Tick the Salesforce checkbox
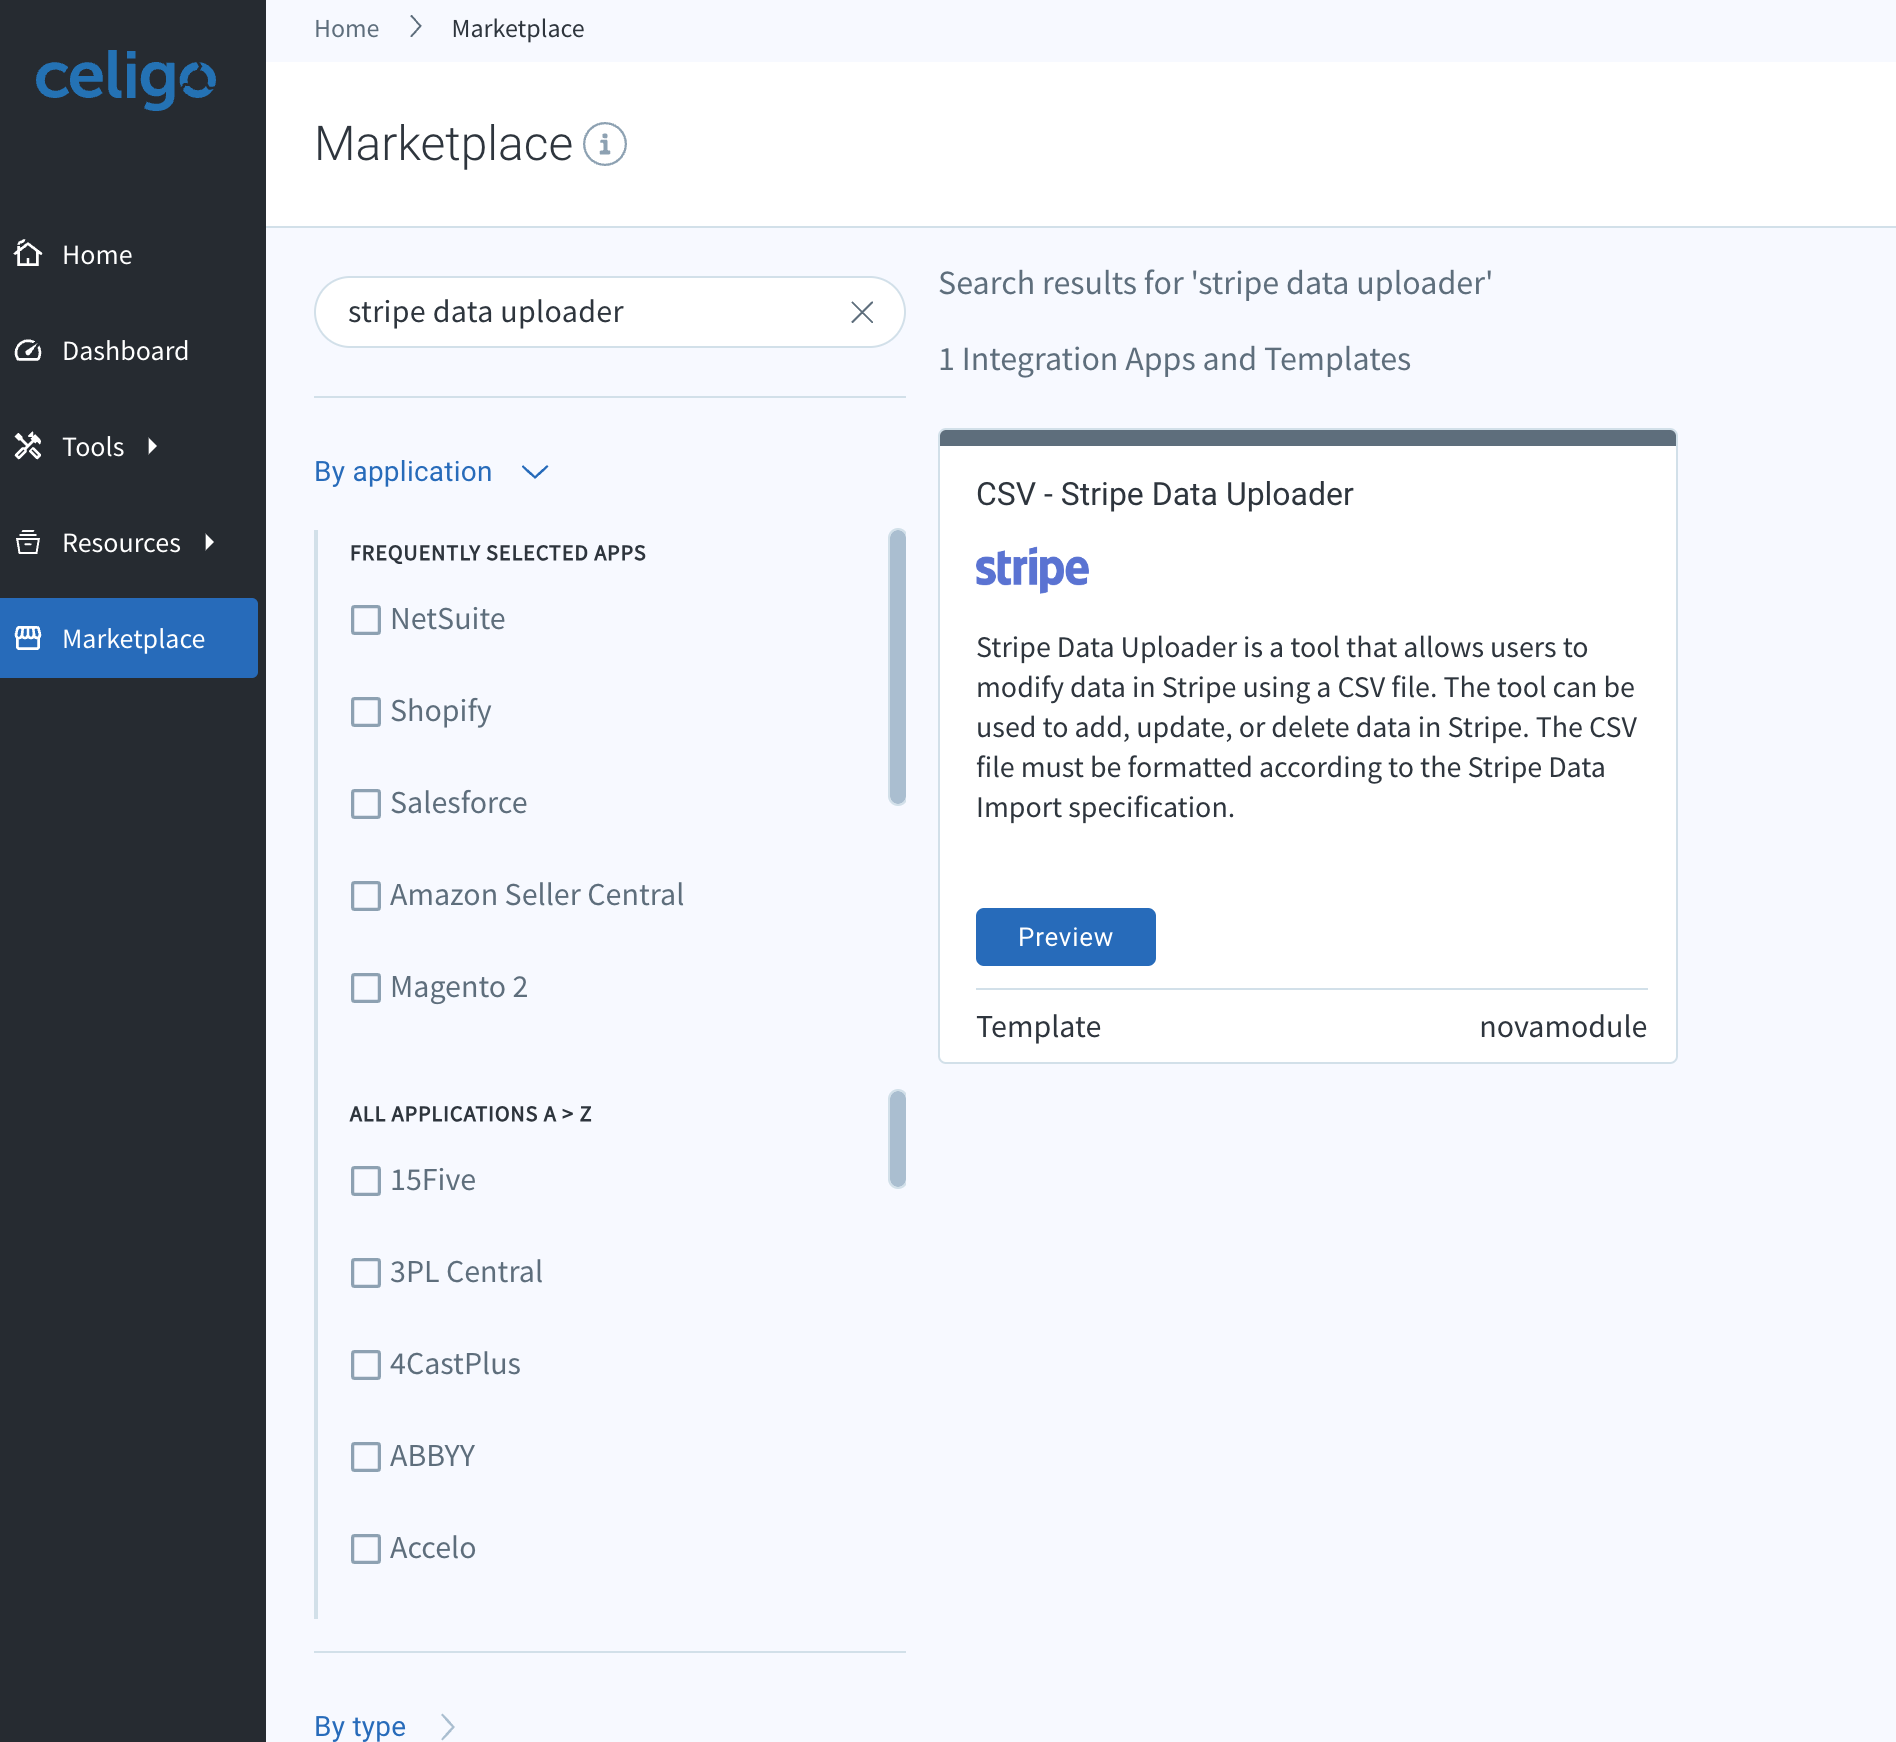Image resolution: width=1896 pixels, height=1742 pixels. point(366,803)
